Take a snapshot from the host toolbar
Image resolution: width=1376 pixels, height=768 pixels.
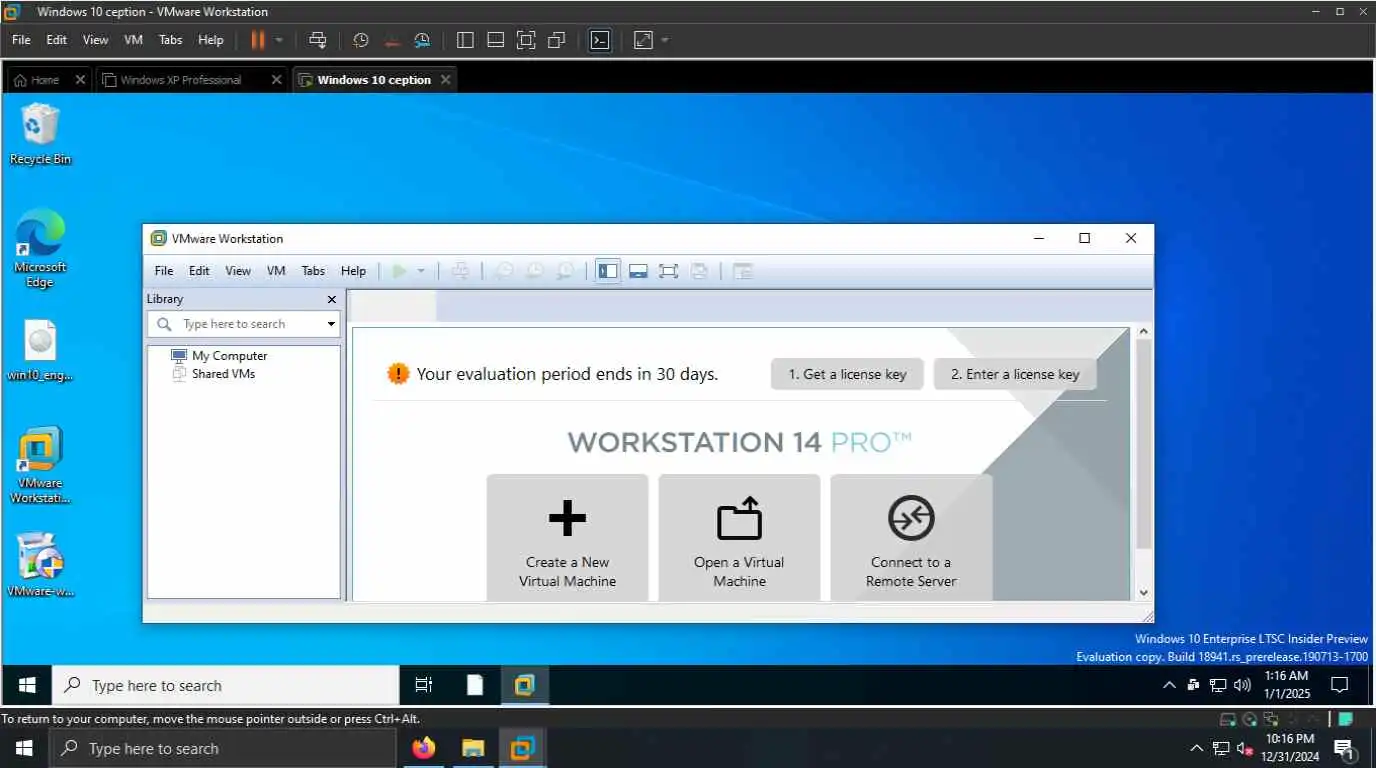pos(361,40)
